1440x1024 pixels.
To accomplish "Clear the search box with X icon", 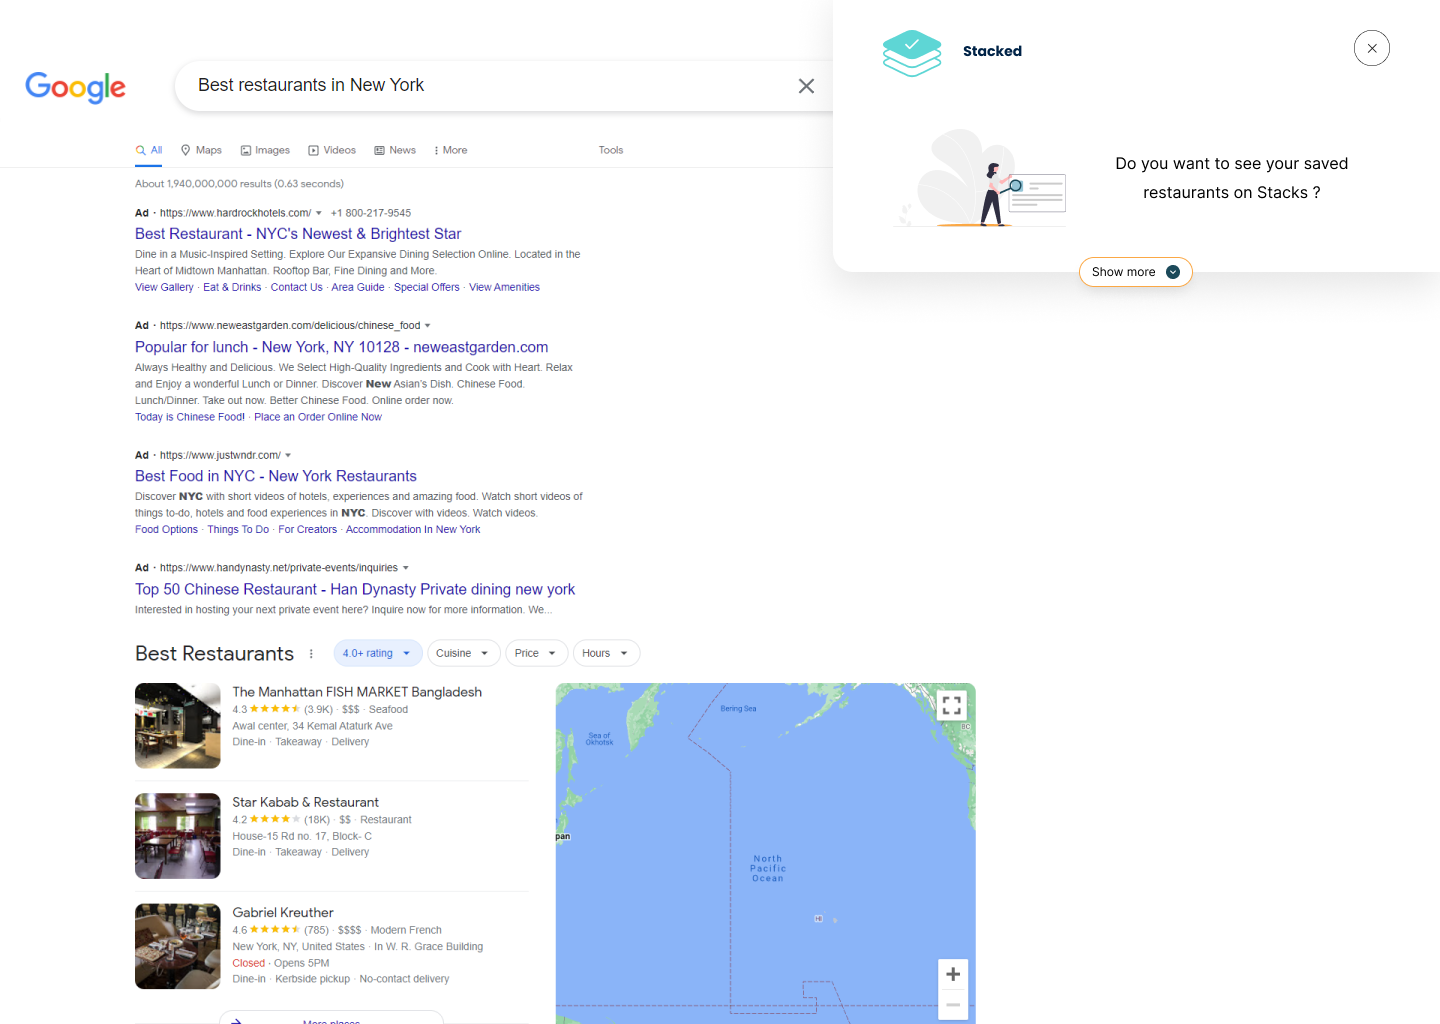I will coord(806,86).
